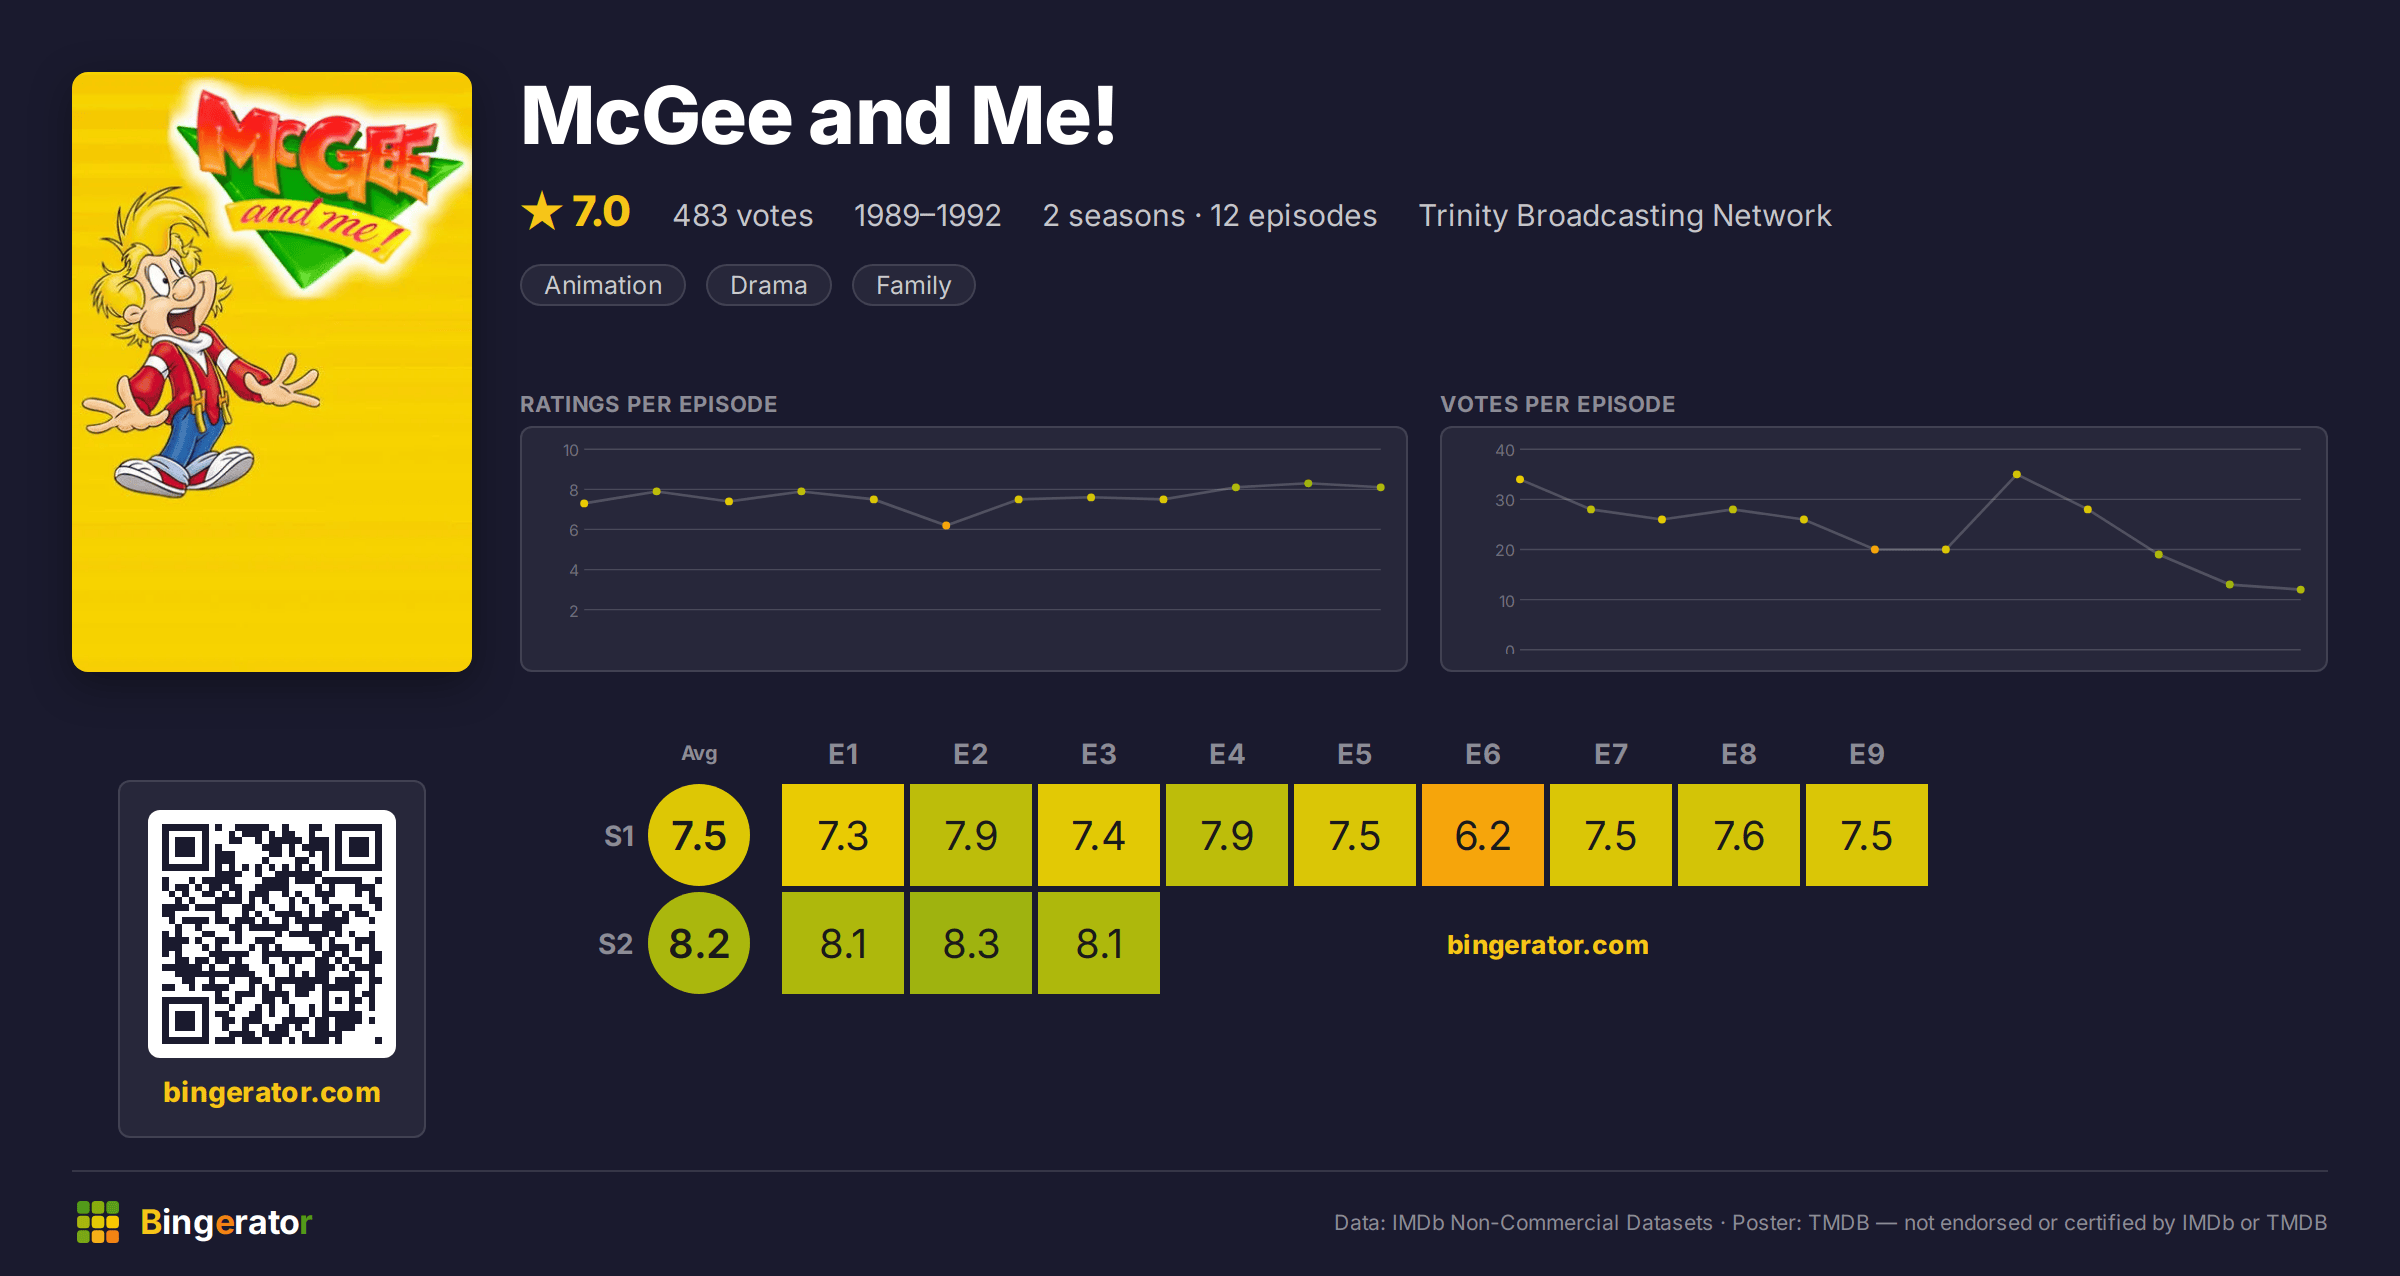This screenshot has height=1276, width=2400.
Task: Select the S1 E1 7.3 rating cell
Action: point(843,835)
